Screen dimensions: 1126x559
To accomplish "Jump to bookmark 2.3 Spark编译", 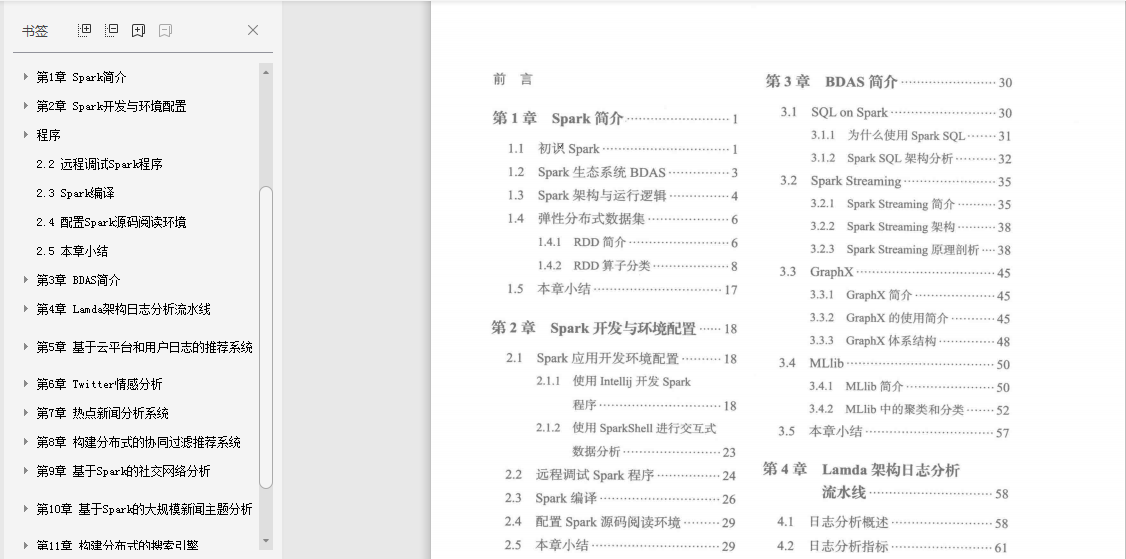I will [x=75, y=193].
